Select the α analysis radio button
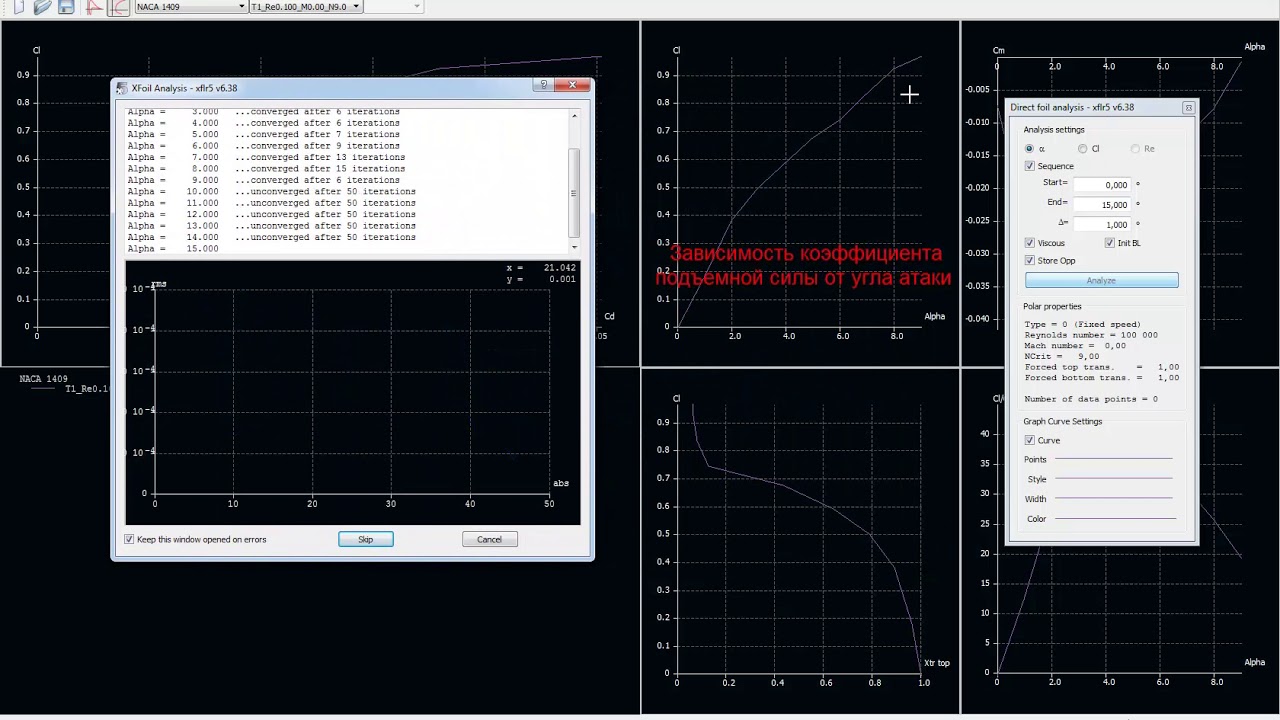This screenshot has height=720, width=1280. [1030, 148]
